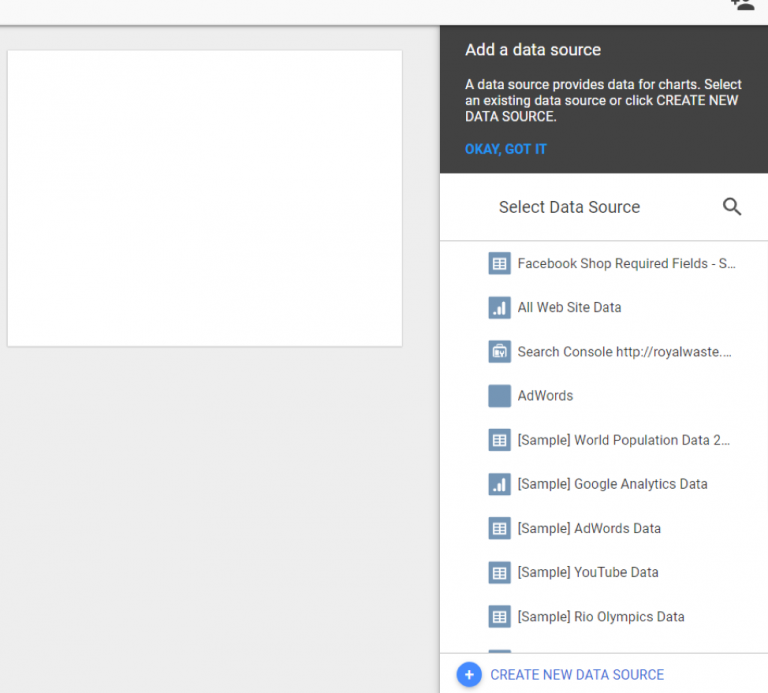
Task: Click the Sample Google Analytics bar-chart icon
Action: (499, 484)
